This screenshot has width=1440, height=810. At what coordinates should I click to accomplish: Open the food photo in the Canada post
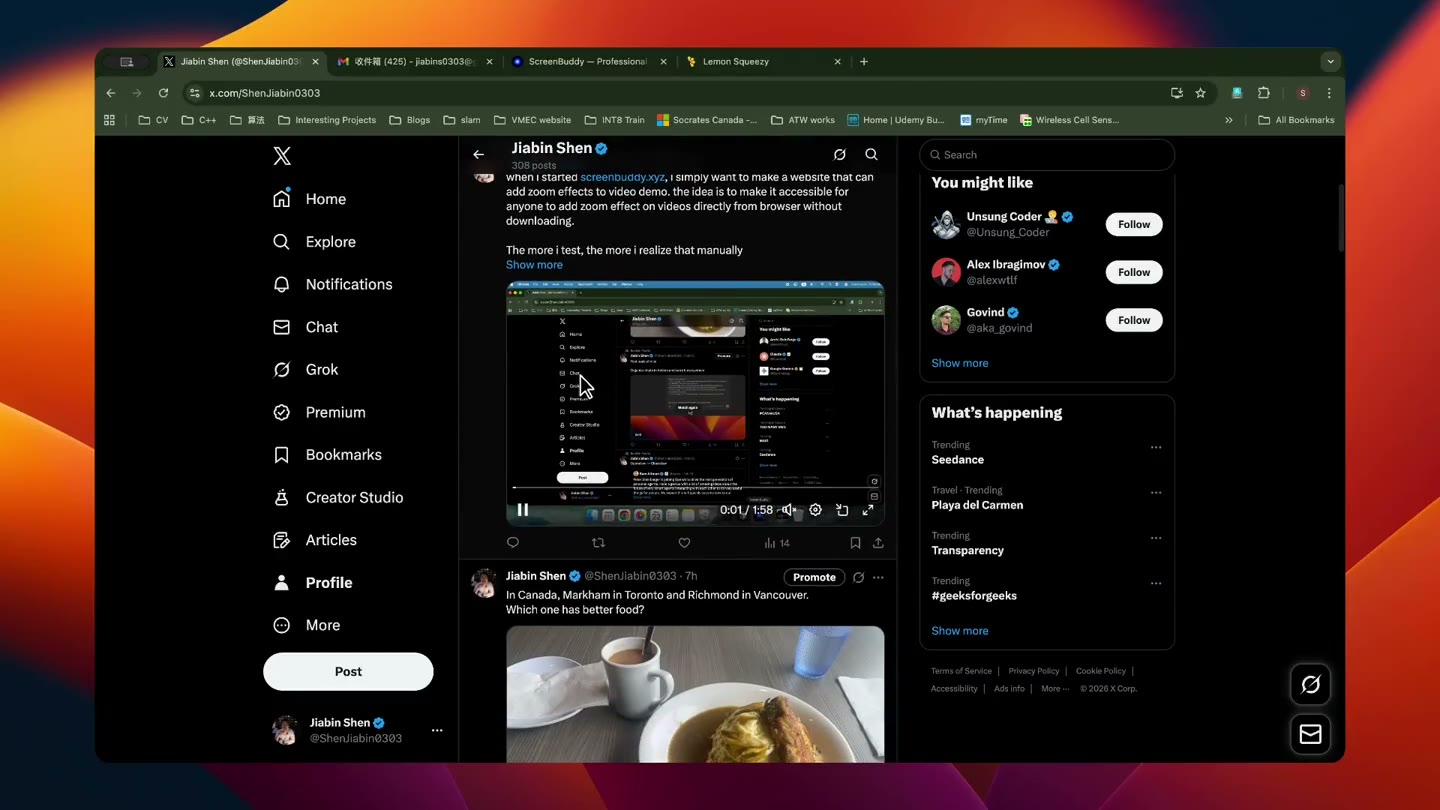pos(695,694)
